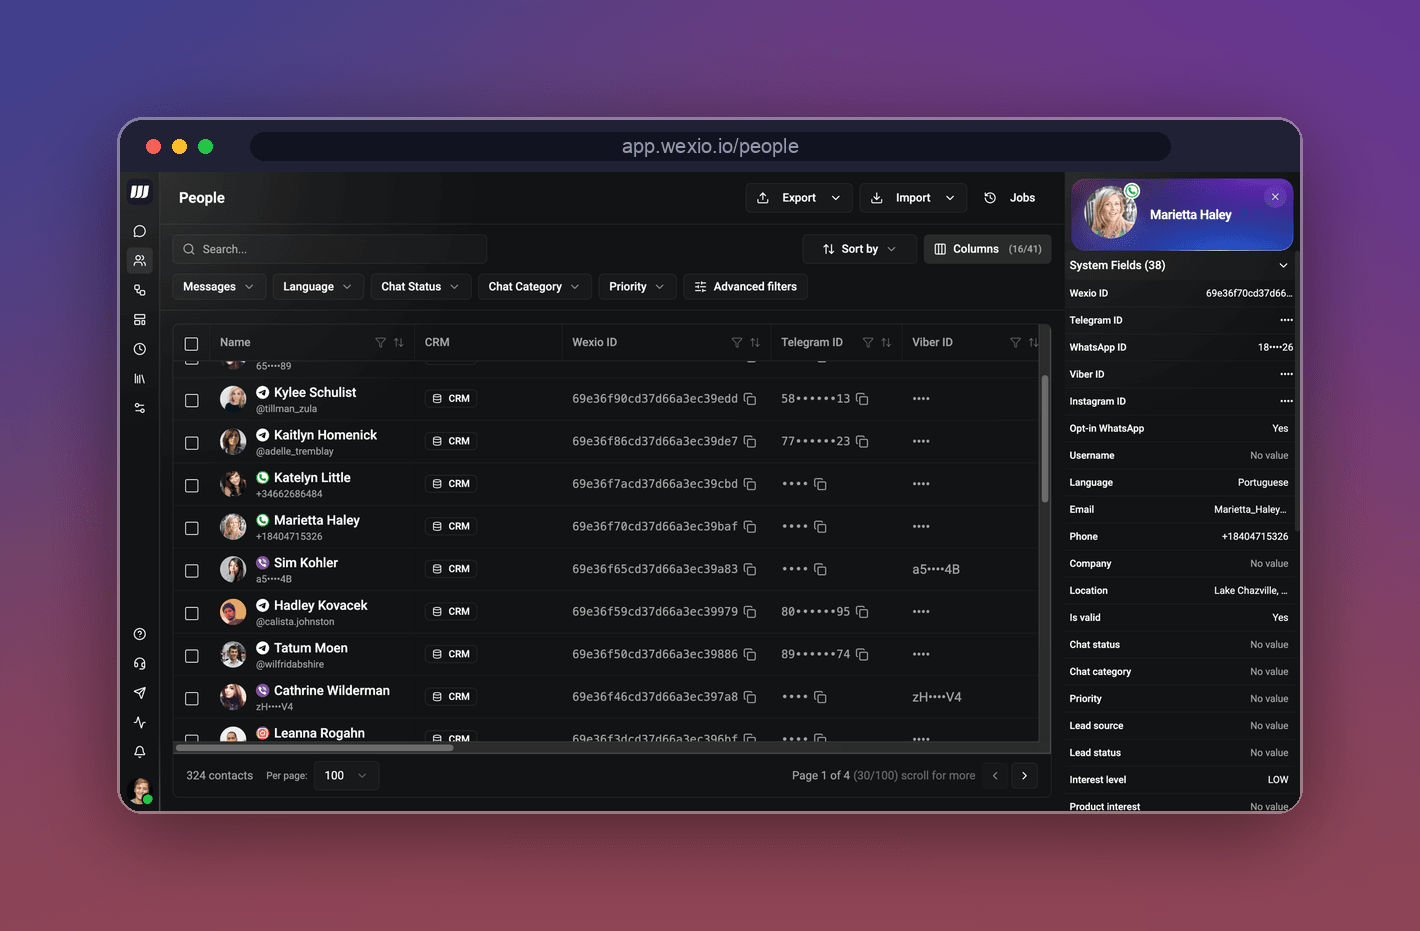
Task: Click the Phone value +18404715326 in details panel
Action: tap(1255, 537)
